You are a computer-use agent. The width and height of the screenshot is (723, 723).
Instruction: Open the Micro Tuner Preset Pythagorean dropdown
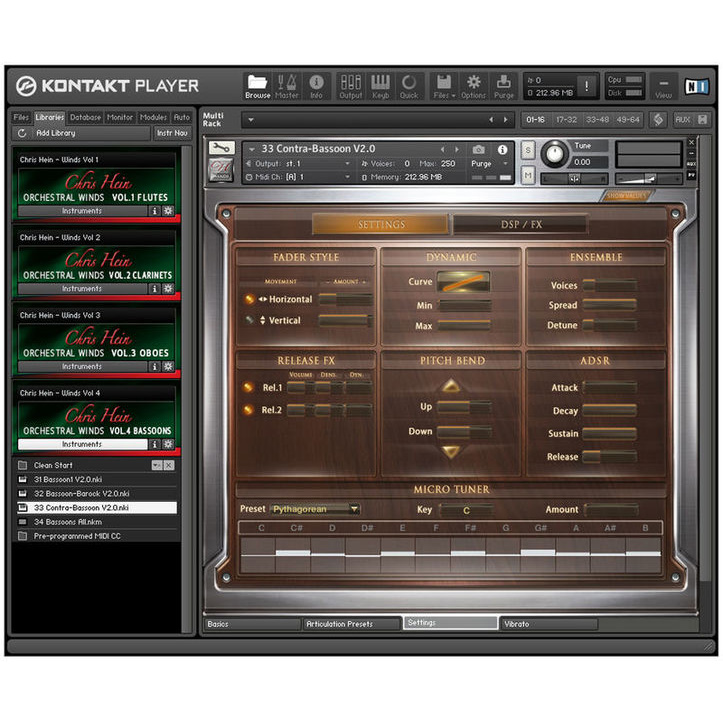point(315,509)
